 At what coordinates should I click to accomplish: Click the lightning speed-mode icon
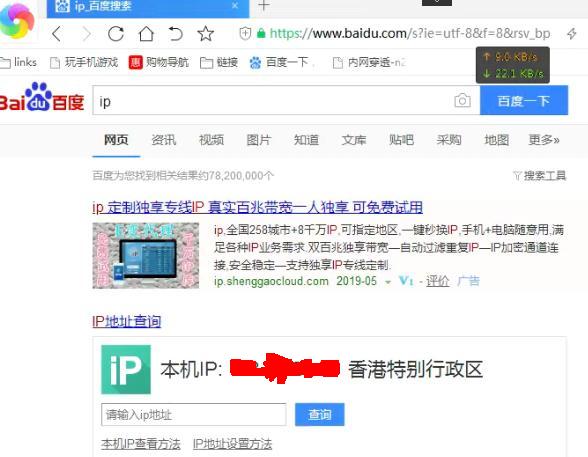pyautogui.click(x=572, y=34)
